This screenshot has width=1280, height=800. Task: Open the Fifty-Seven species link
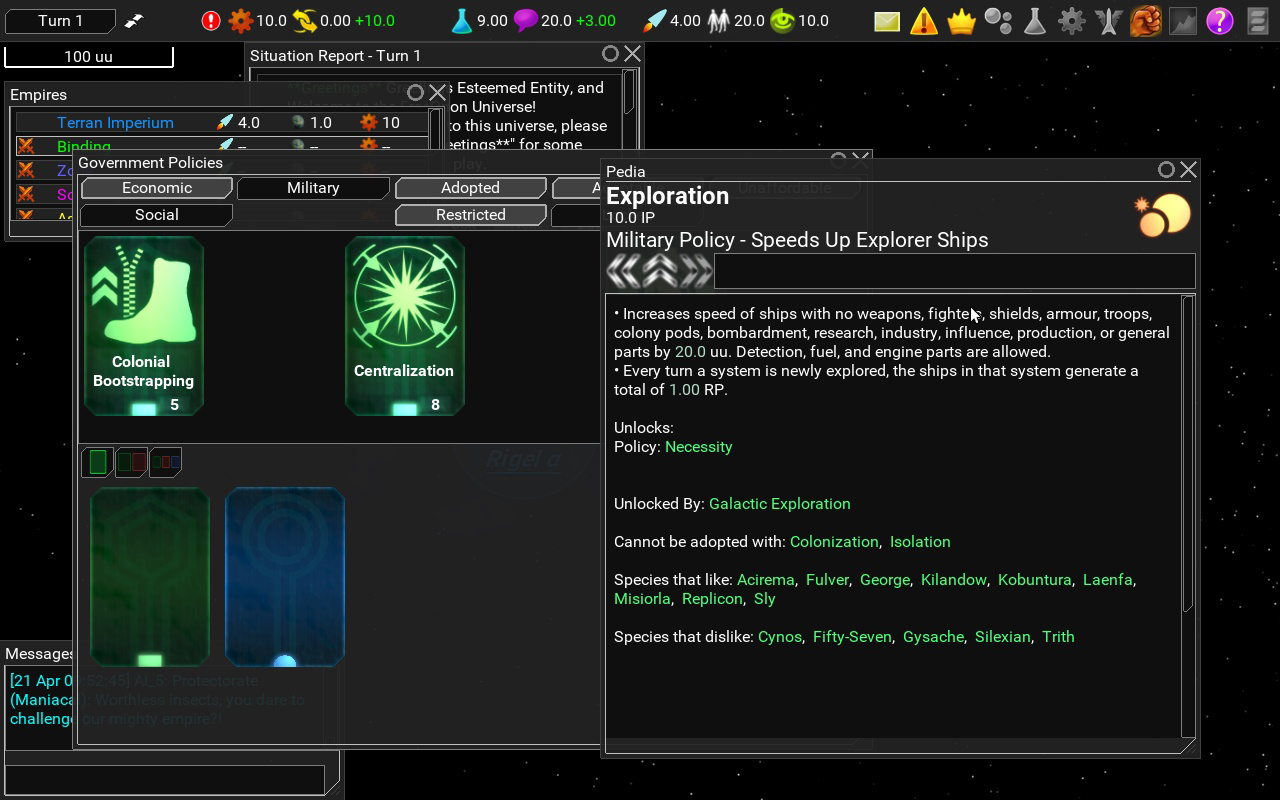click(852, 637)
